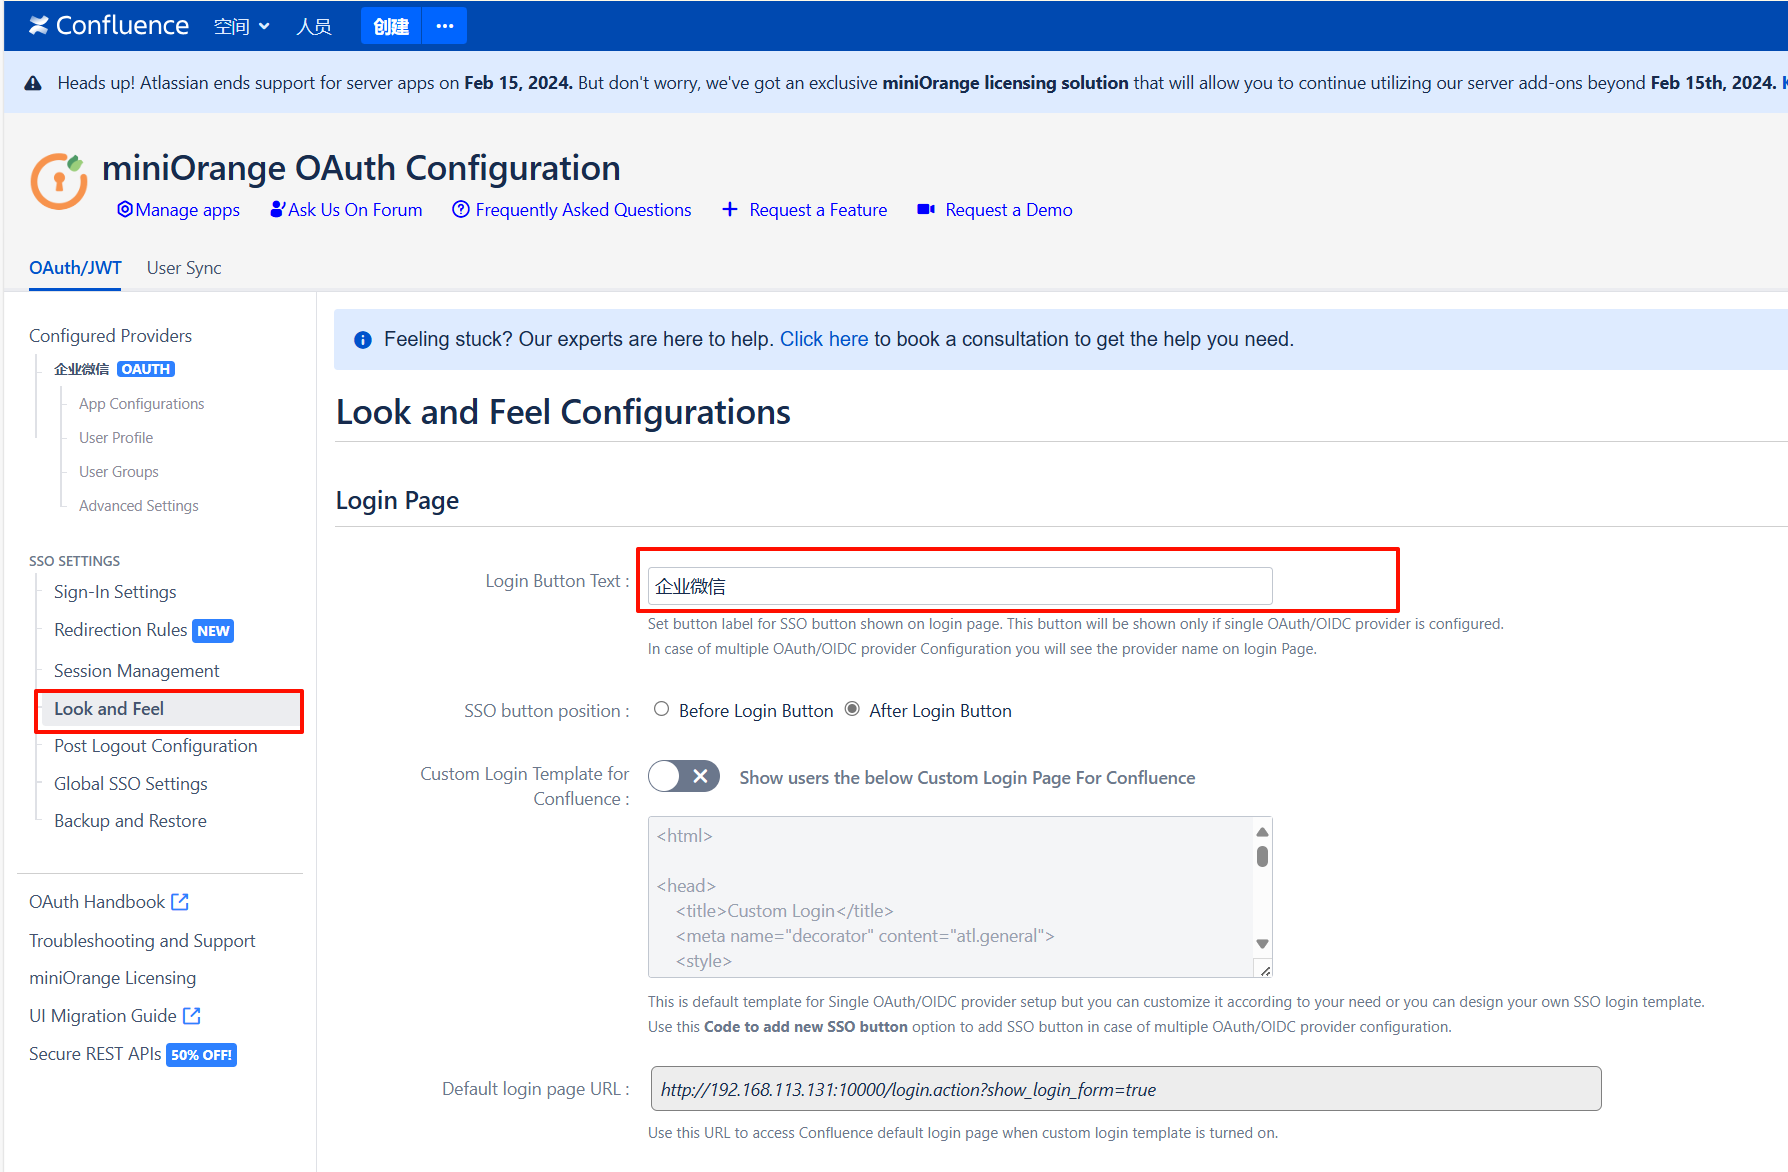
Task: Click the Ask Us On Forum person icon
Action: (278, 209)
